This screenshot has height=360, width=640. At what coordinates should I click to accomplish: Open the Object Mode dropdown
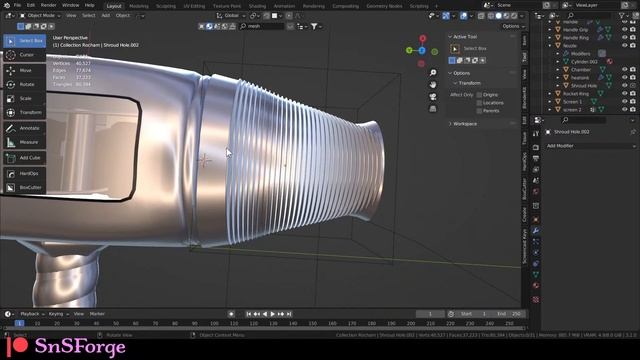(x=40, y=16)
